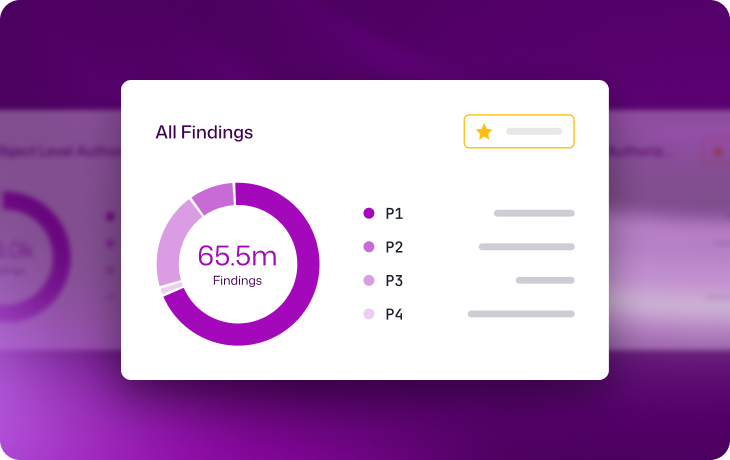Click the gray value bar for P1

[x=534, y=213]
